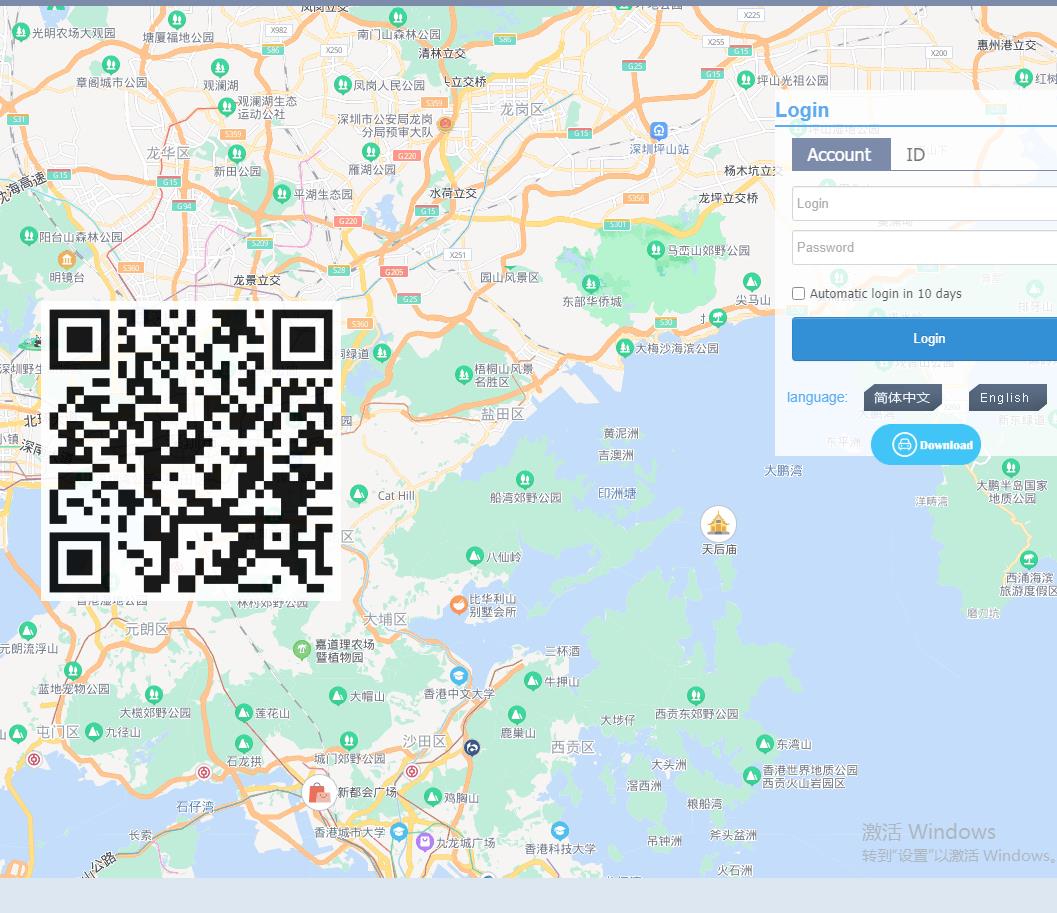Click the 船湾郊野公园 park icon
The height and width of the screenshot is (913, 1057).
click(x=524, y=479)
